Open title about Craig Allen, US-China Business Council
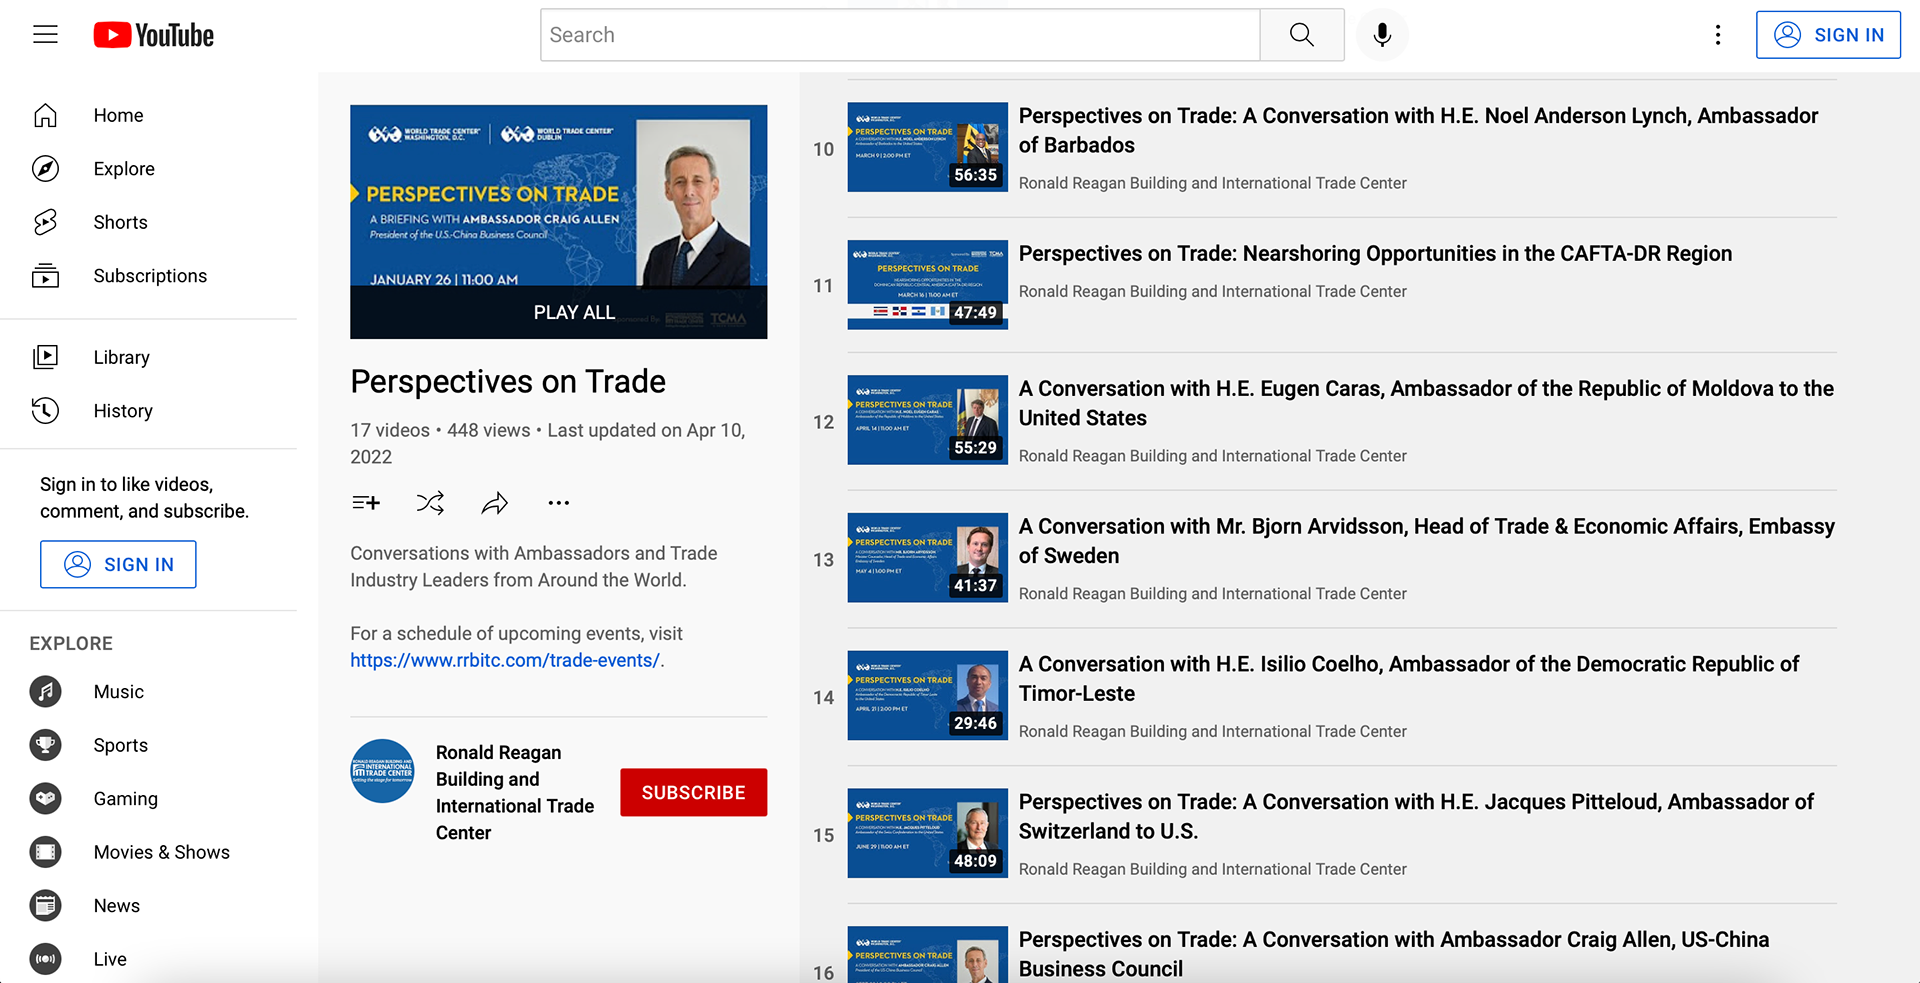 coord(1394,954)
